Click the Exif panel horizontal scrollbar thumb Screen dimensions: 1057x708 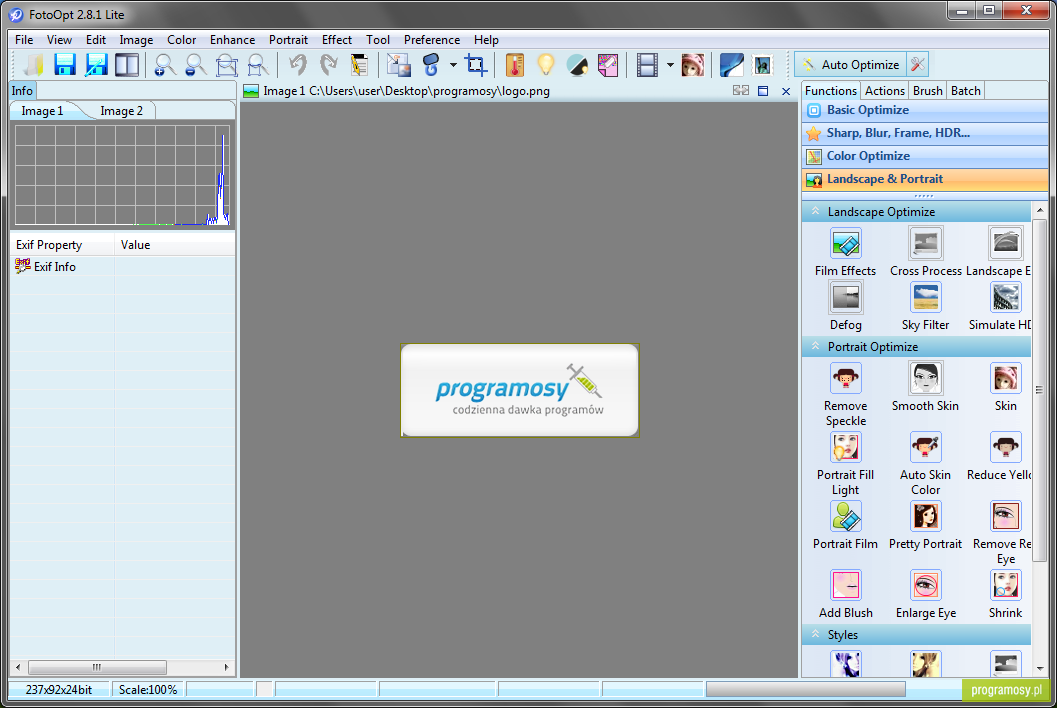pos(97,667)
